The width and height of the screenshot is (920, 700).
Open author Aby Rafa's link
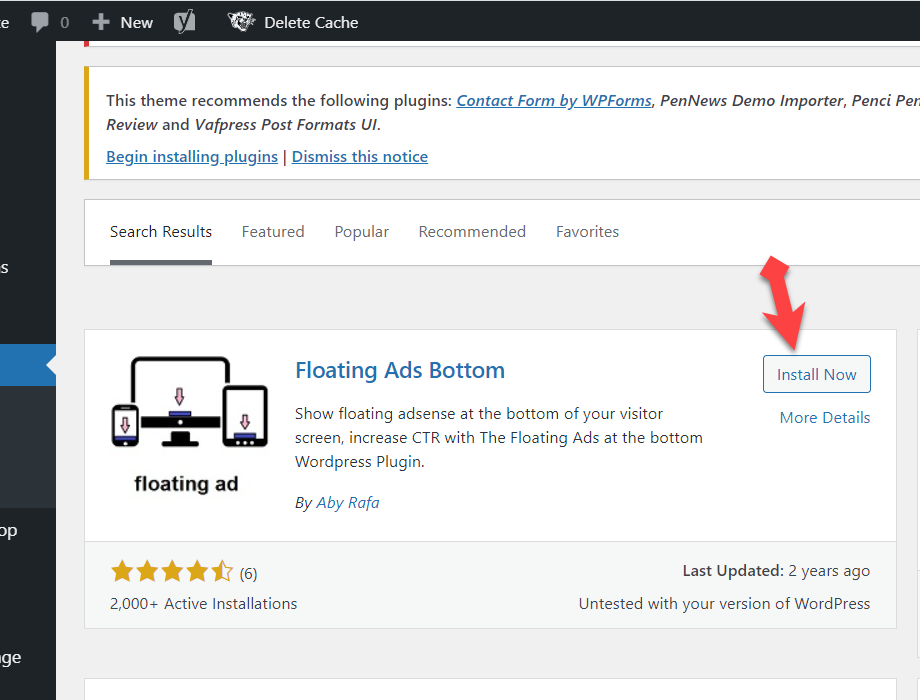click(348, 503)
